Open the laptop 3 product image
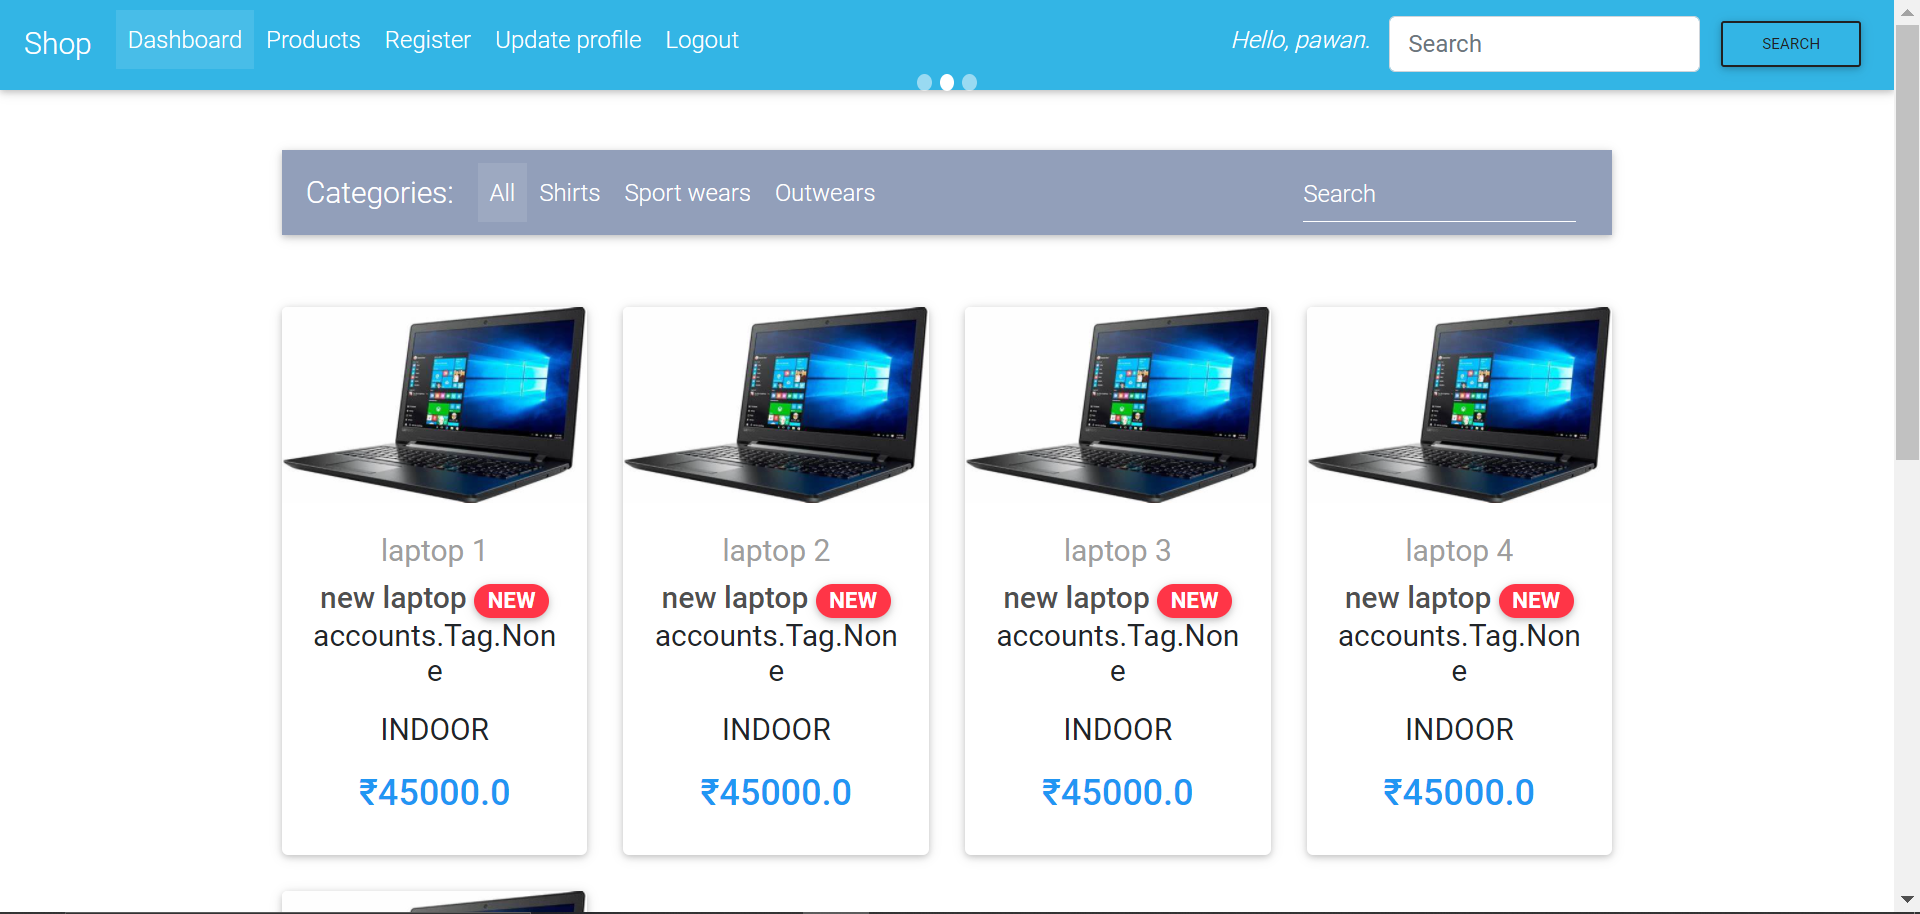The width and height of the screenshot is (1920, 914). (1117, 405)
